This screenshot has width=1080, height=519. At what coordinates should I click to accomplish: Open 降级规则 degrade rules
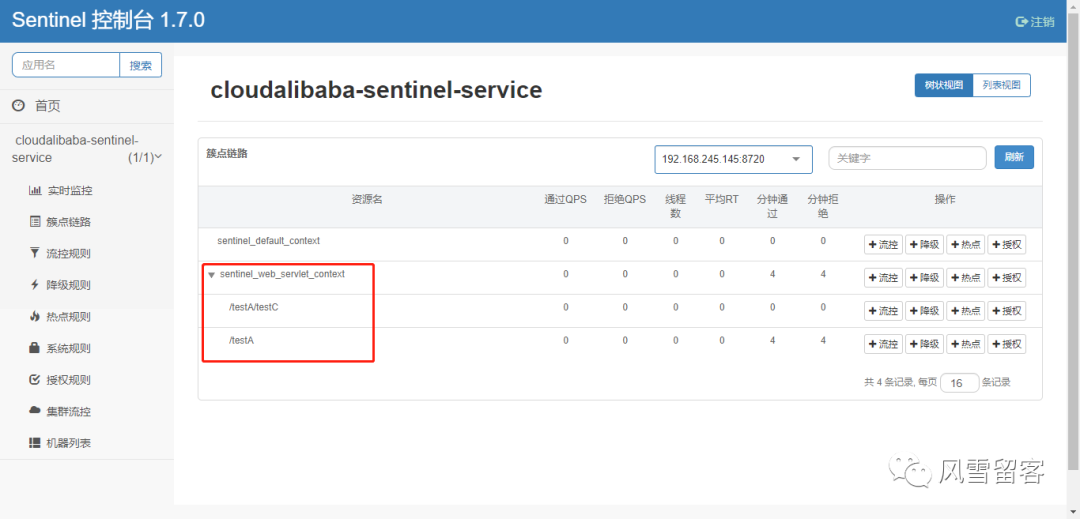[x=61, y=285]
